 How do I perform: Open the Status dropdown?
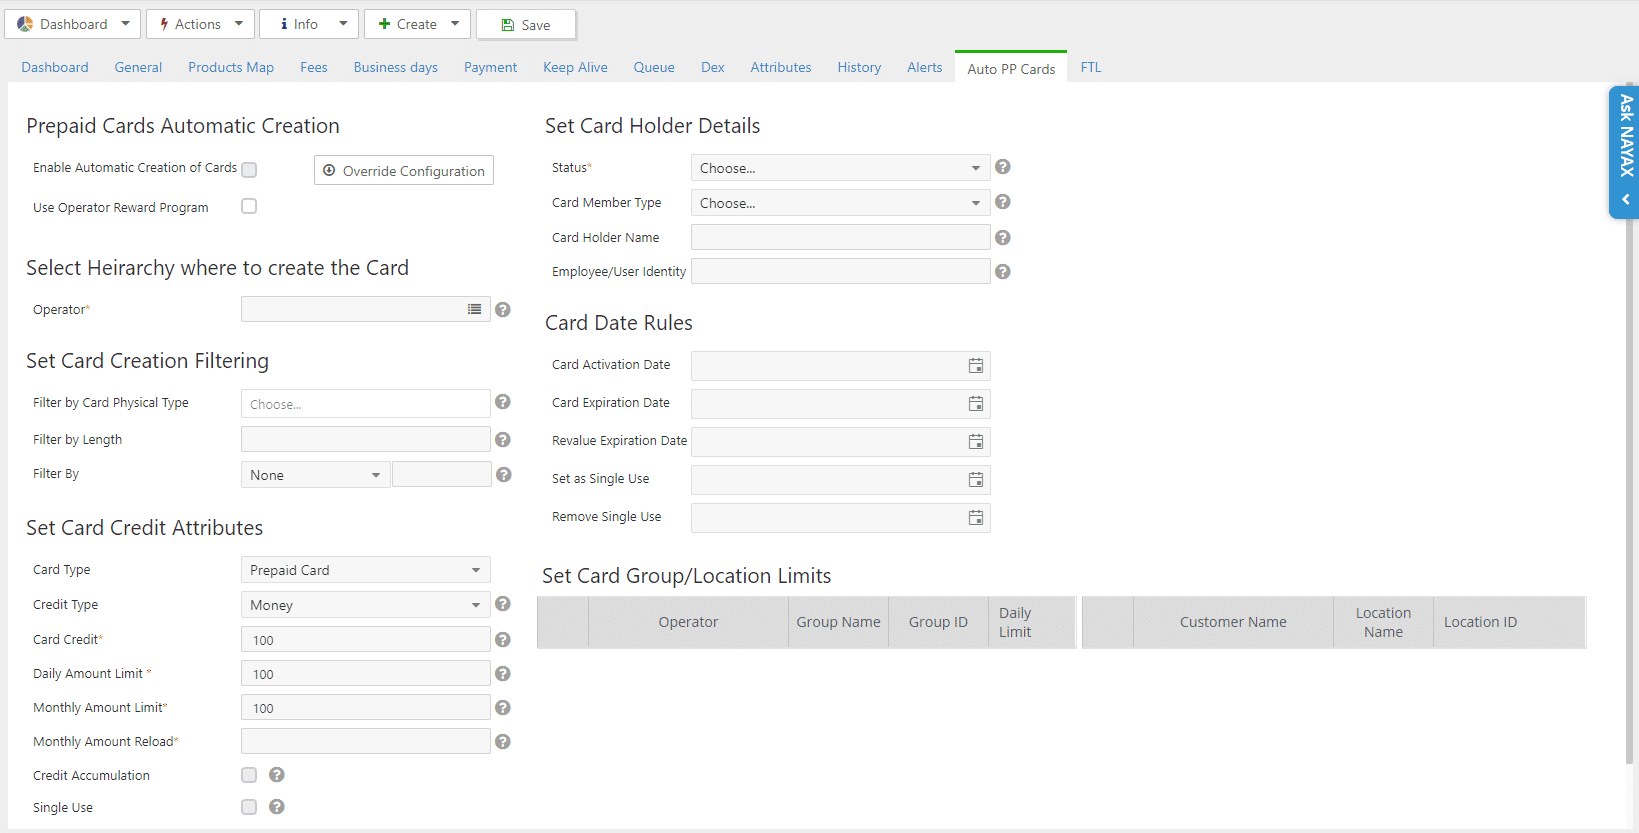click(x=840, y=168)
